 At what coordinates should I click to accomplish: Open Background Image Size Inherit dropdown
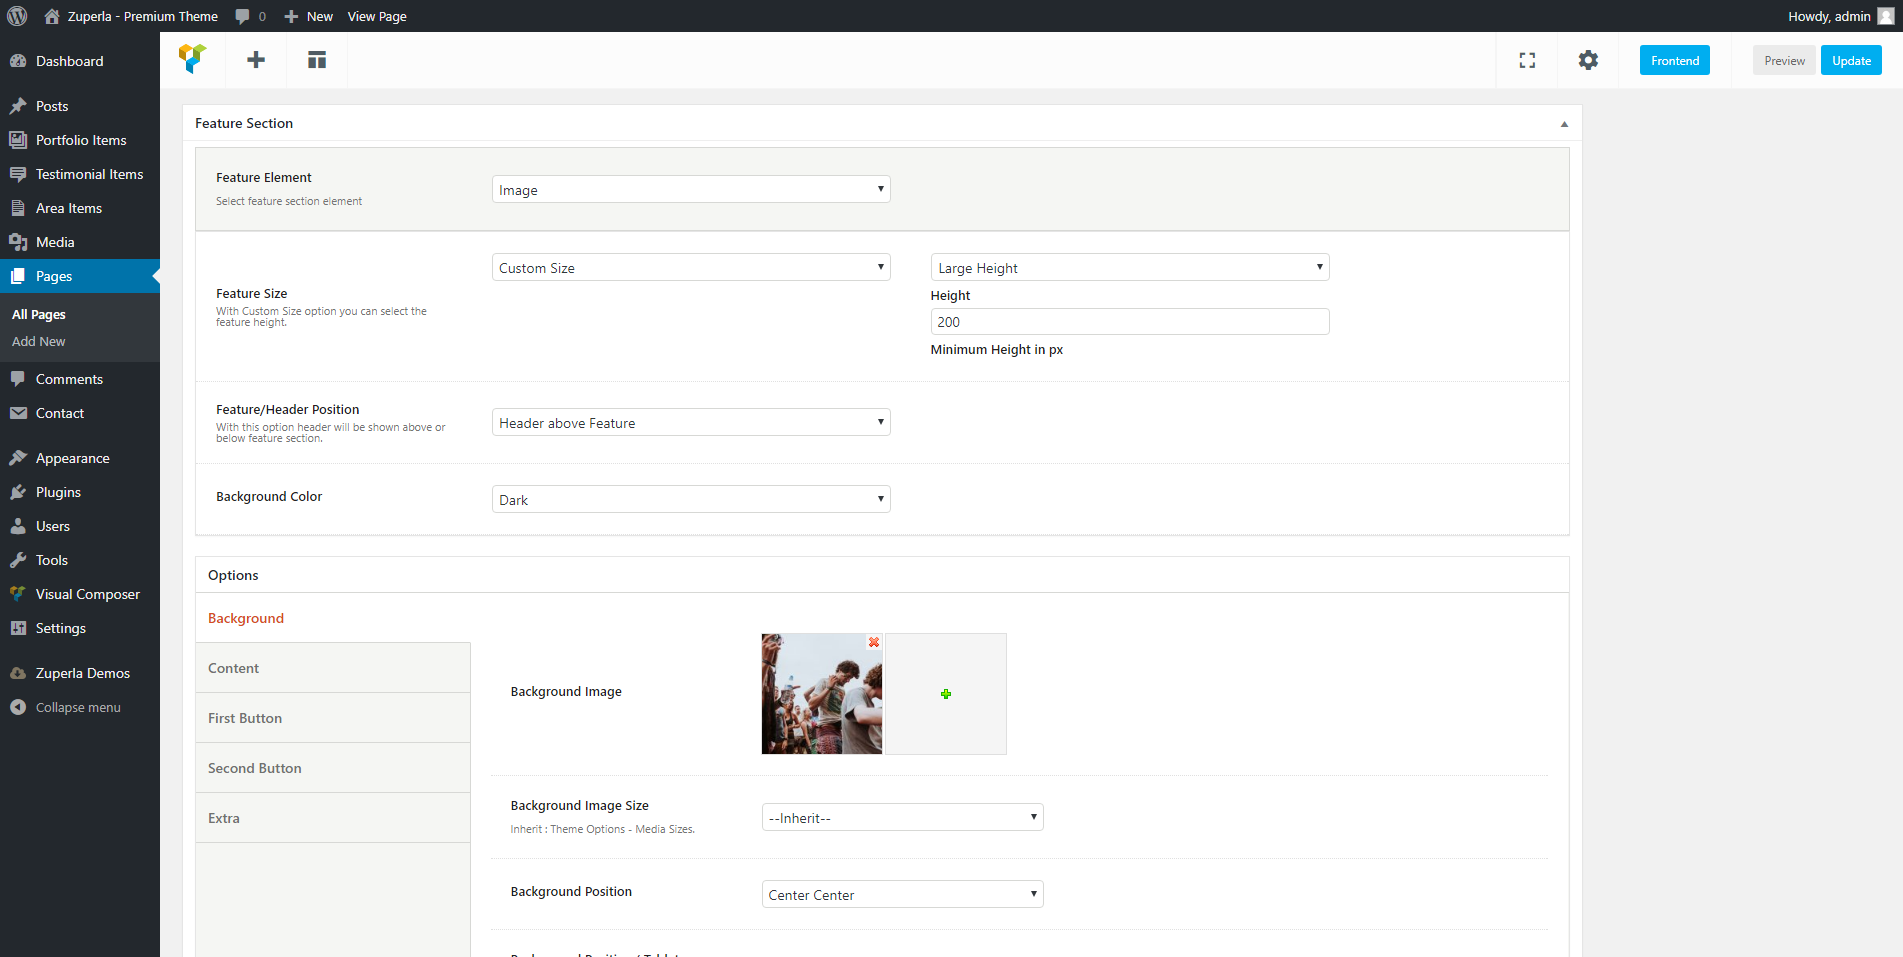(x=902, y=817)
